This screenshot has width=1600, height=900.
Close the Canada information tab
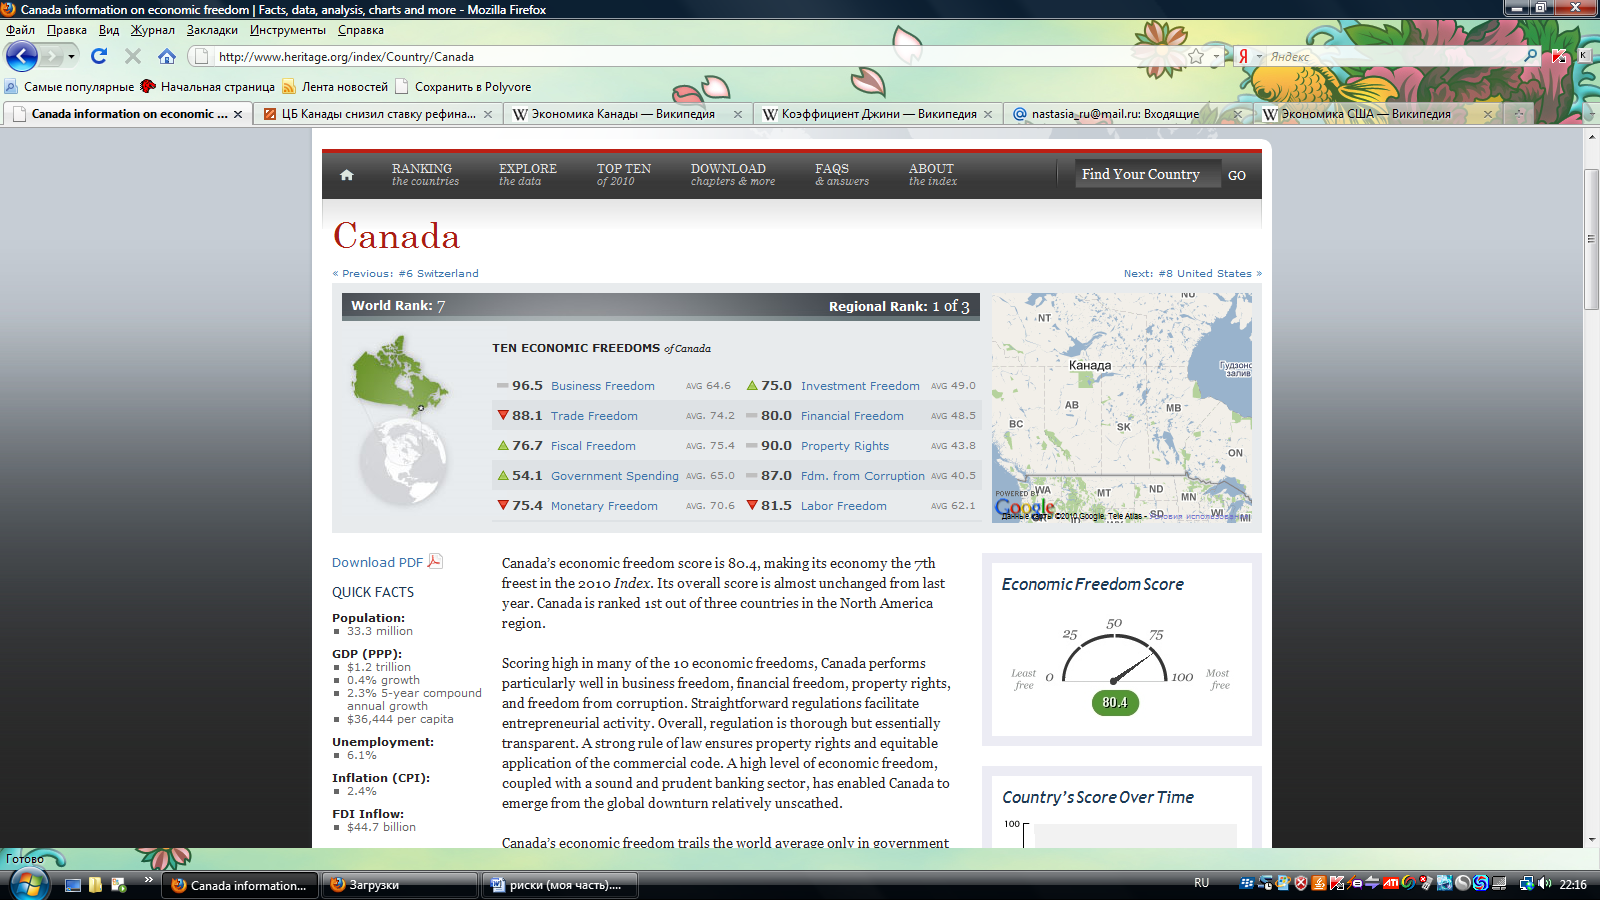point(238,114)
